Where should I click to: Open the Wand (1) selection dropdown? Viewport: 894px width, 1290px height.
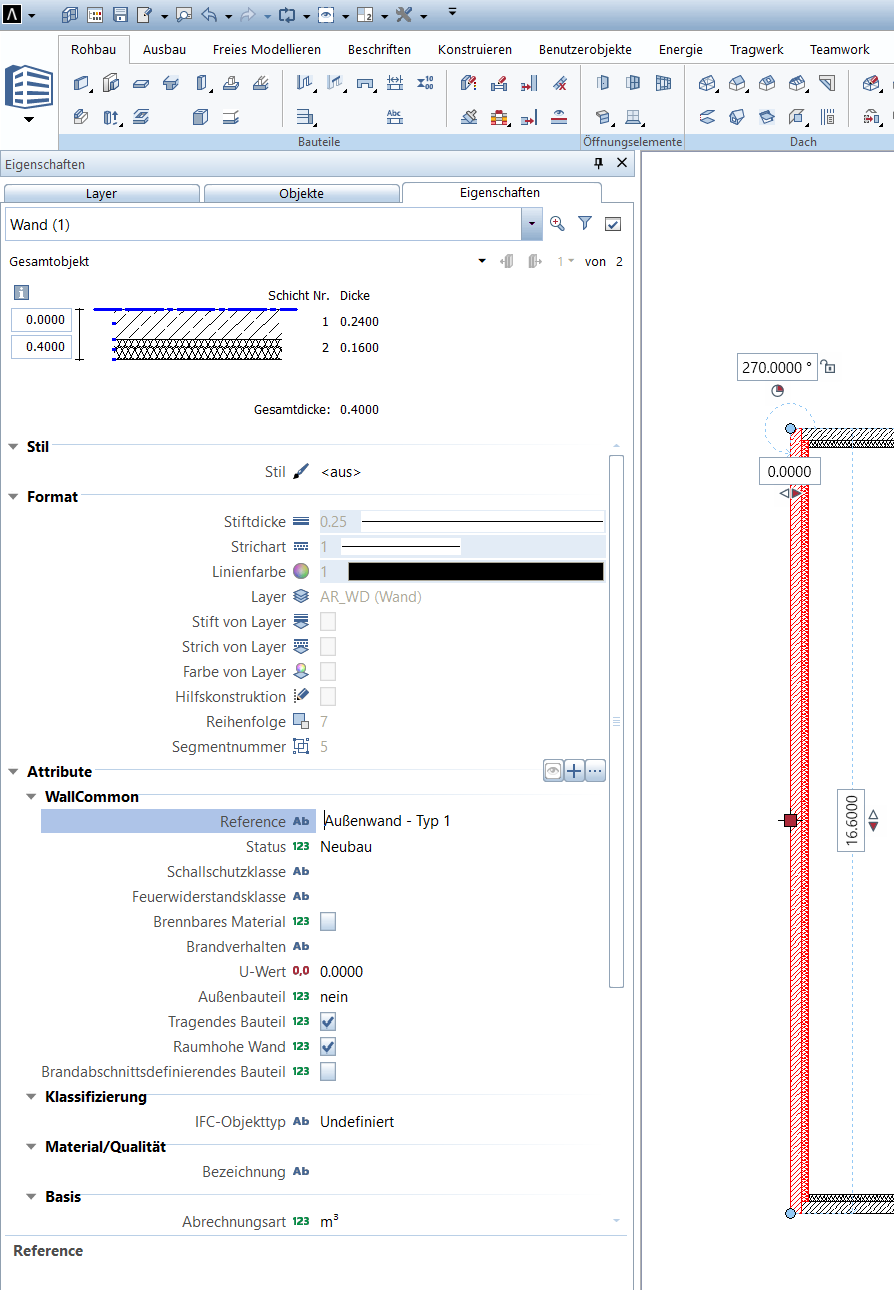(532, 224)
